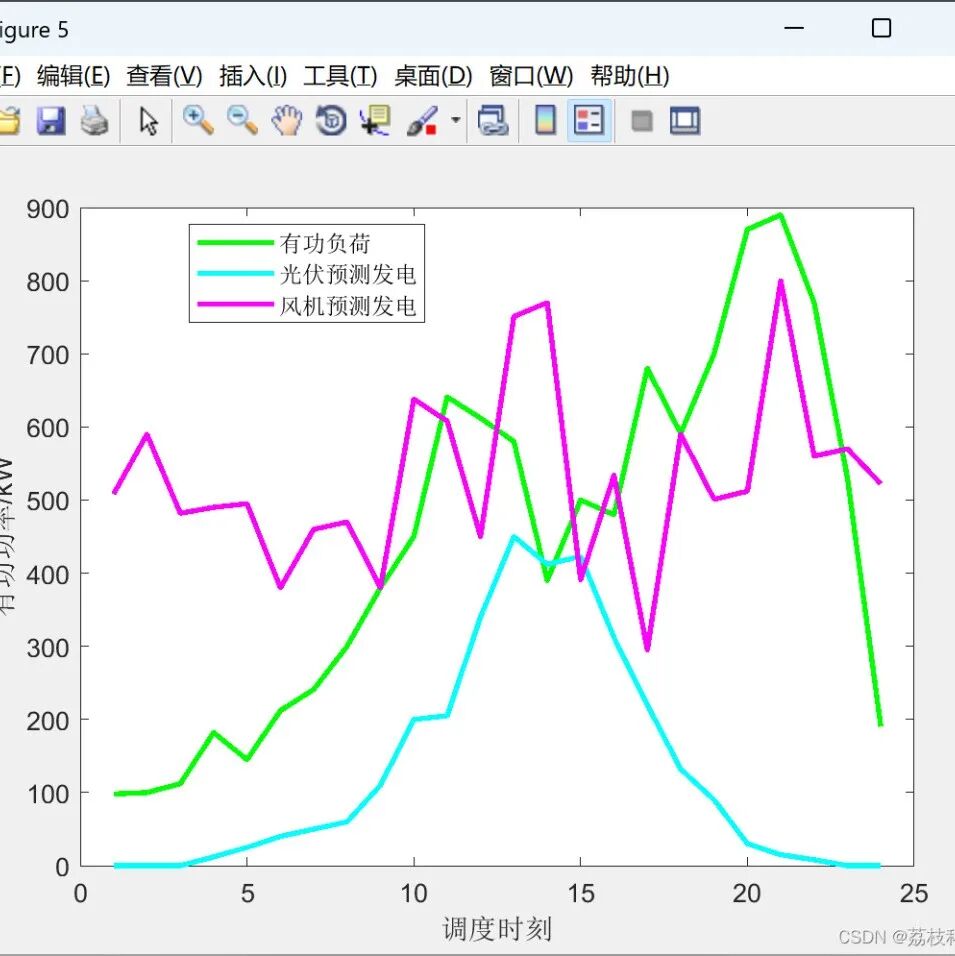This screenshot has width=955, height=956.
Task: Click the x-axis tick label 10
Action: pyautogui.click(x=413, y=894)
